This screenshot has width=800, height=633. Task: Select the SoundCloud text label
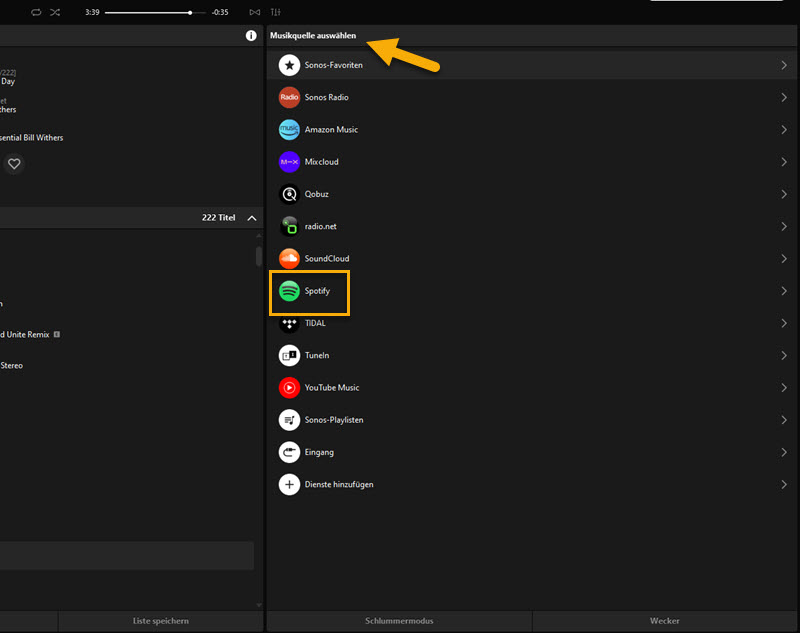pyautogui.click(x=327, y=259)
